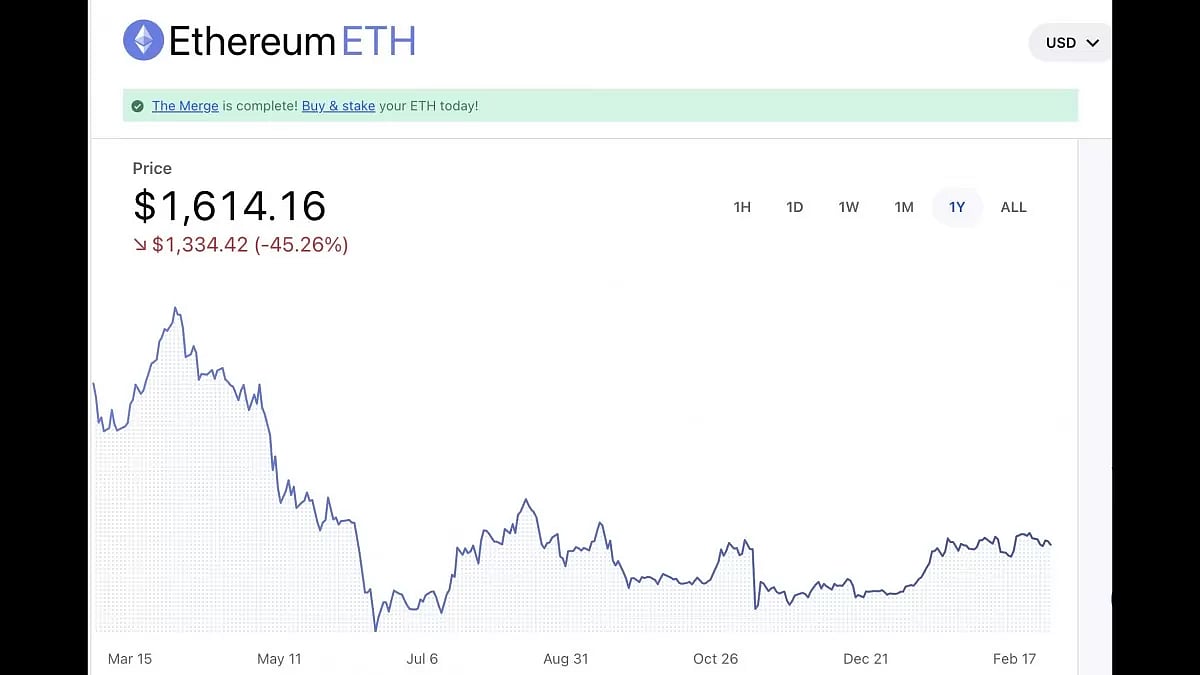Open The Merge link
Screen dimensions: 1200x675
click(185, 105)
